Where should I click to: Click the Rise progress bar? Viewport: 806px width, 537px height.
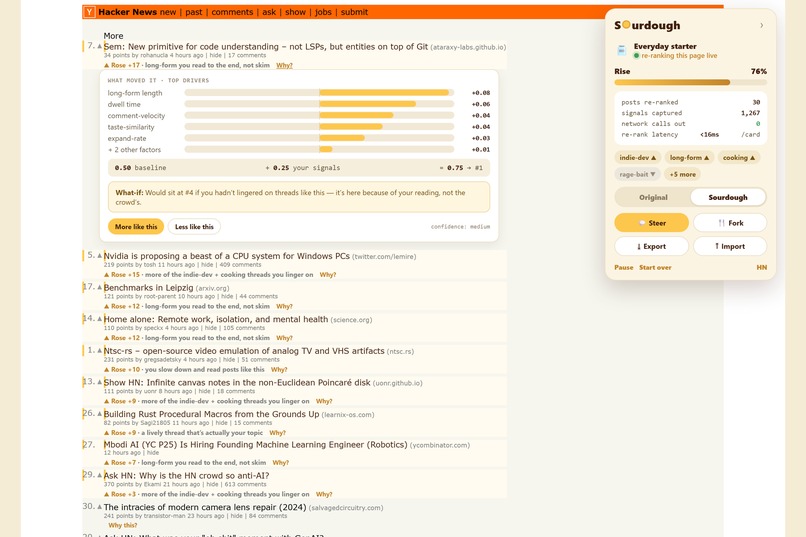(x=690, y=82)
